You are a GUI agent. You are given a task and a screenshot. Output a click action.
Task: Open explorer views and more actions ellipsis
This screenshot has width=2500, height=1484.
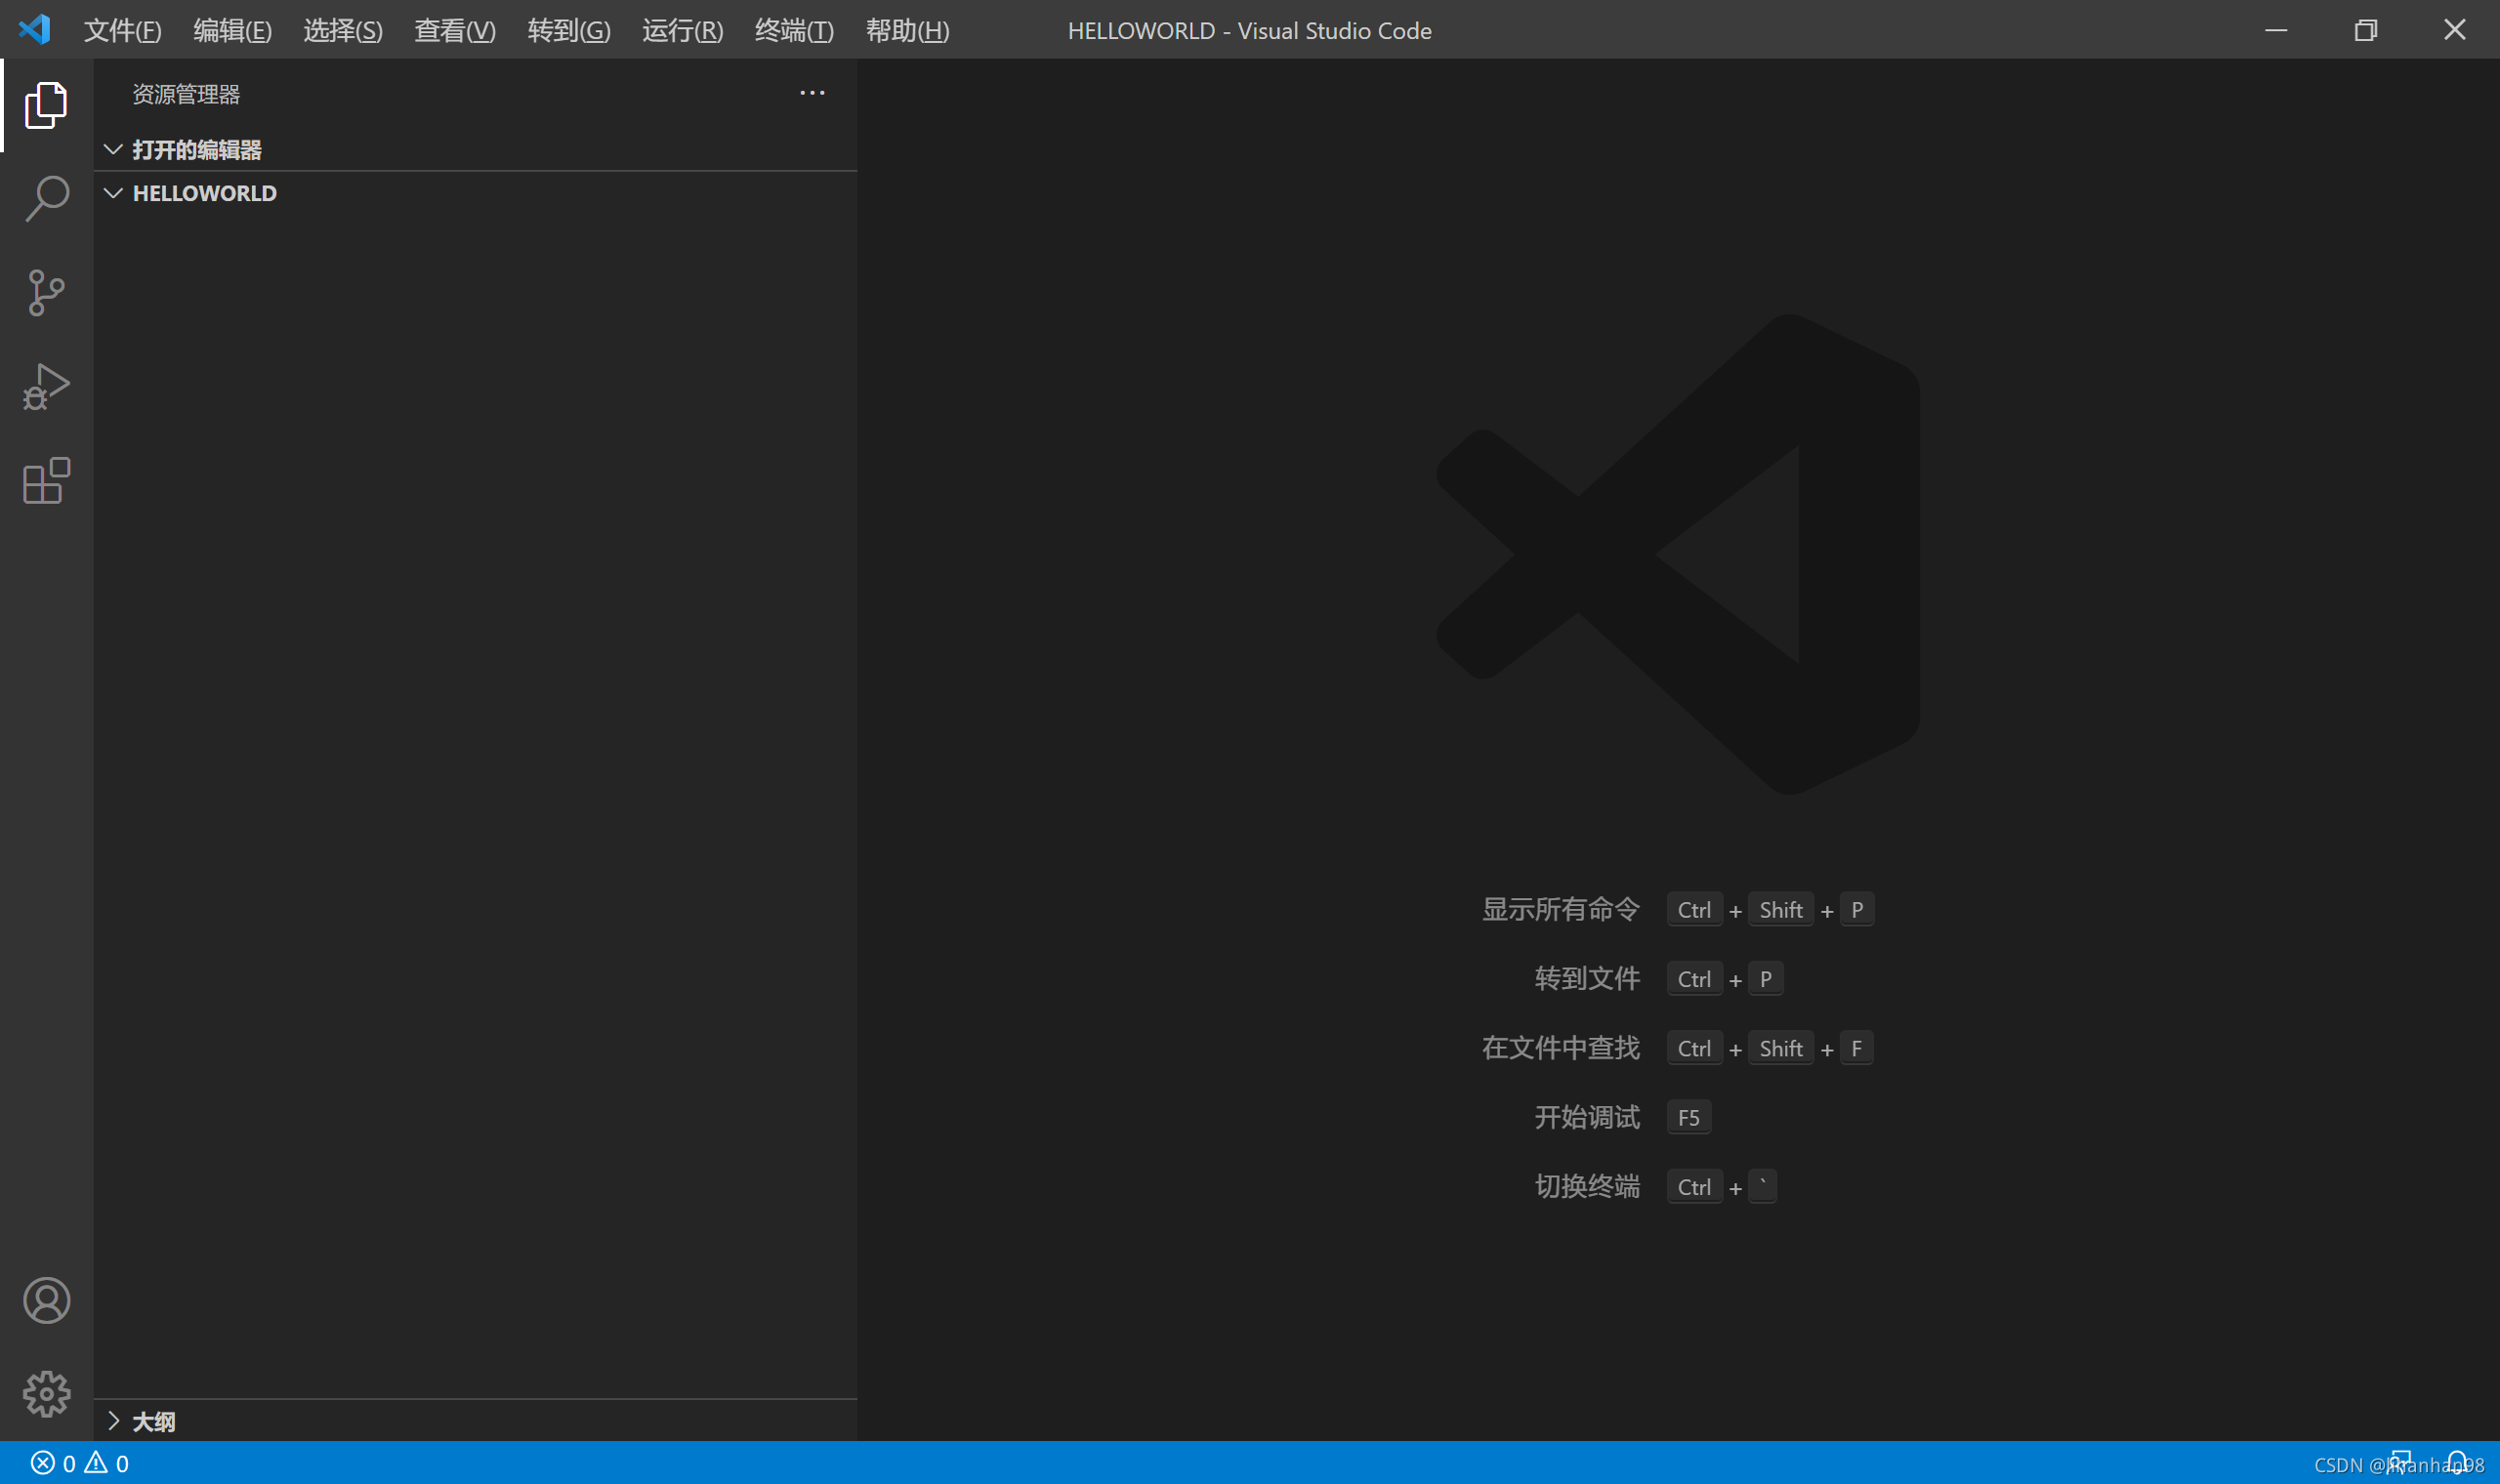pos(812,93)
